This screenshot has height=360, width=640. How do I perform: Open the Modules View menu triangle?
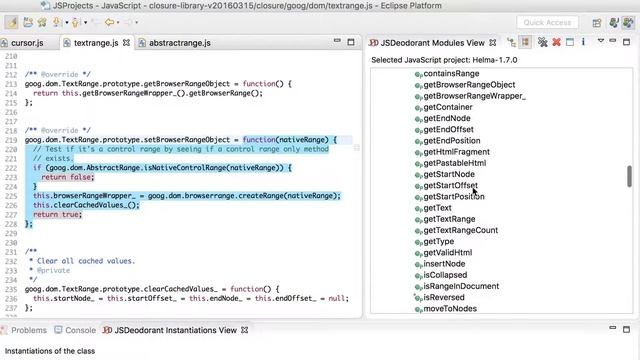(x=601, y=41)
